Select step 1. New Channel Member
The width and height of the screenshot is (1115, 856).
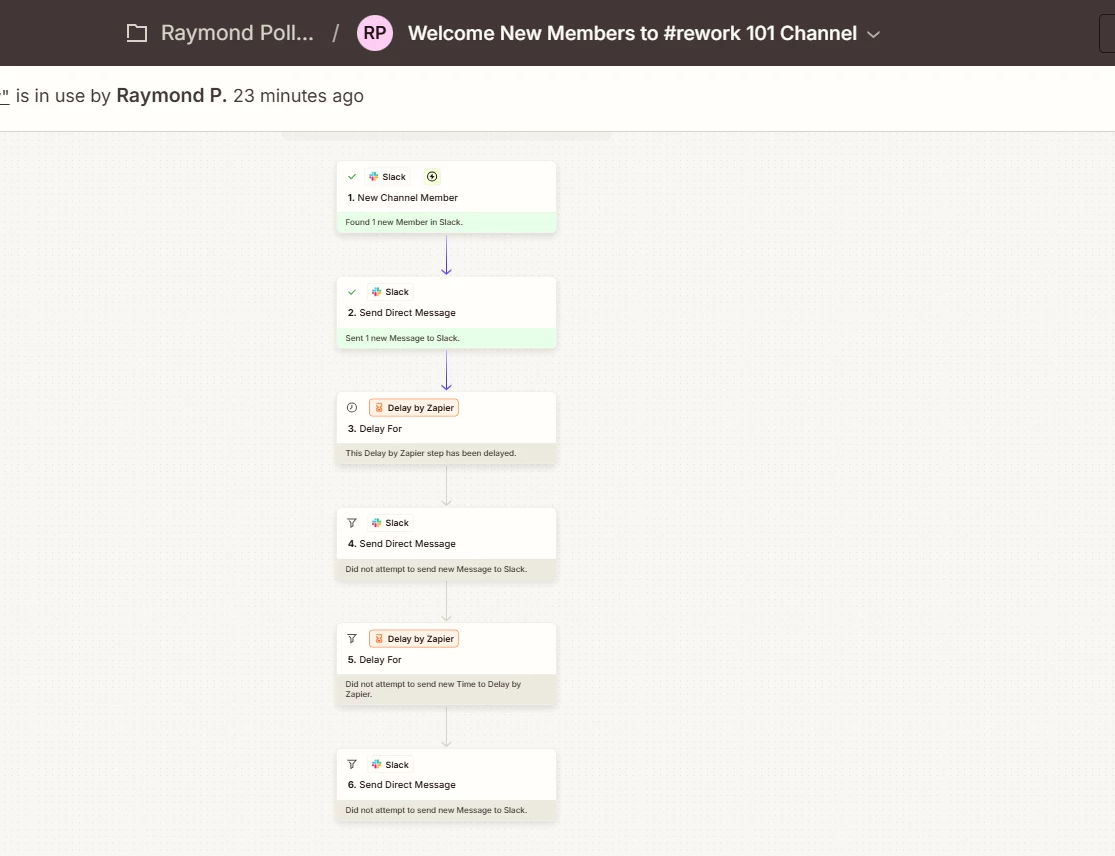402,198
